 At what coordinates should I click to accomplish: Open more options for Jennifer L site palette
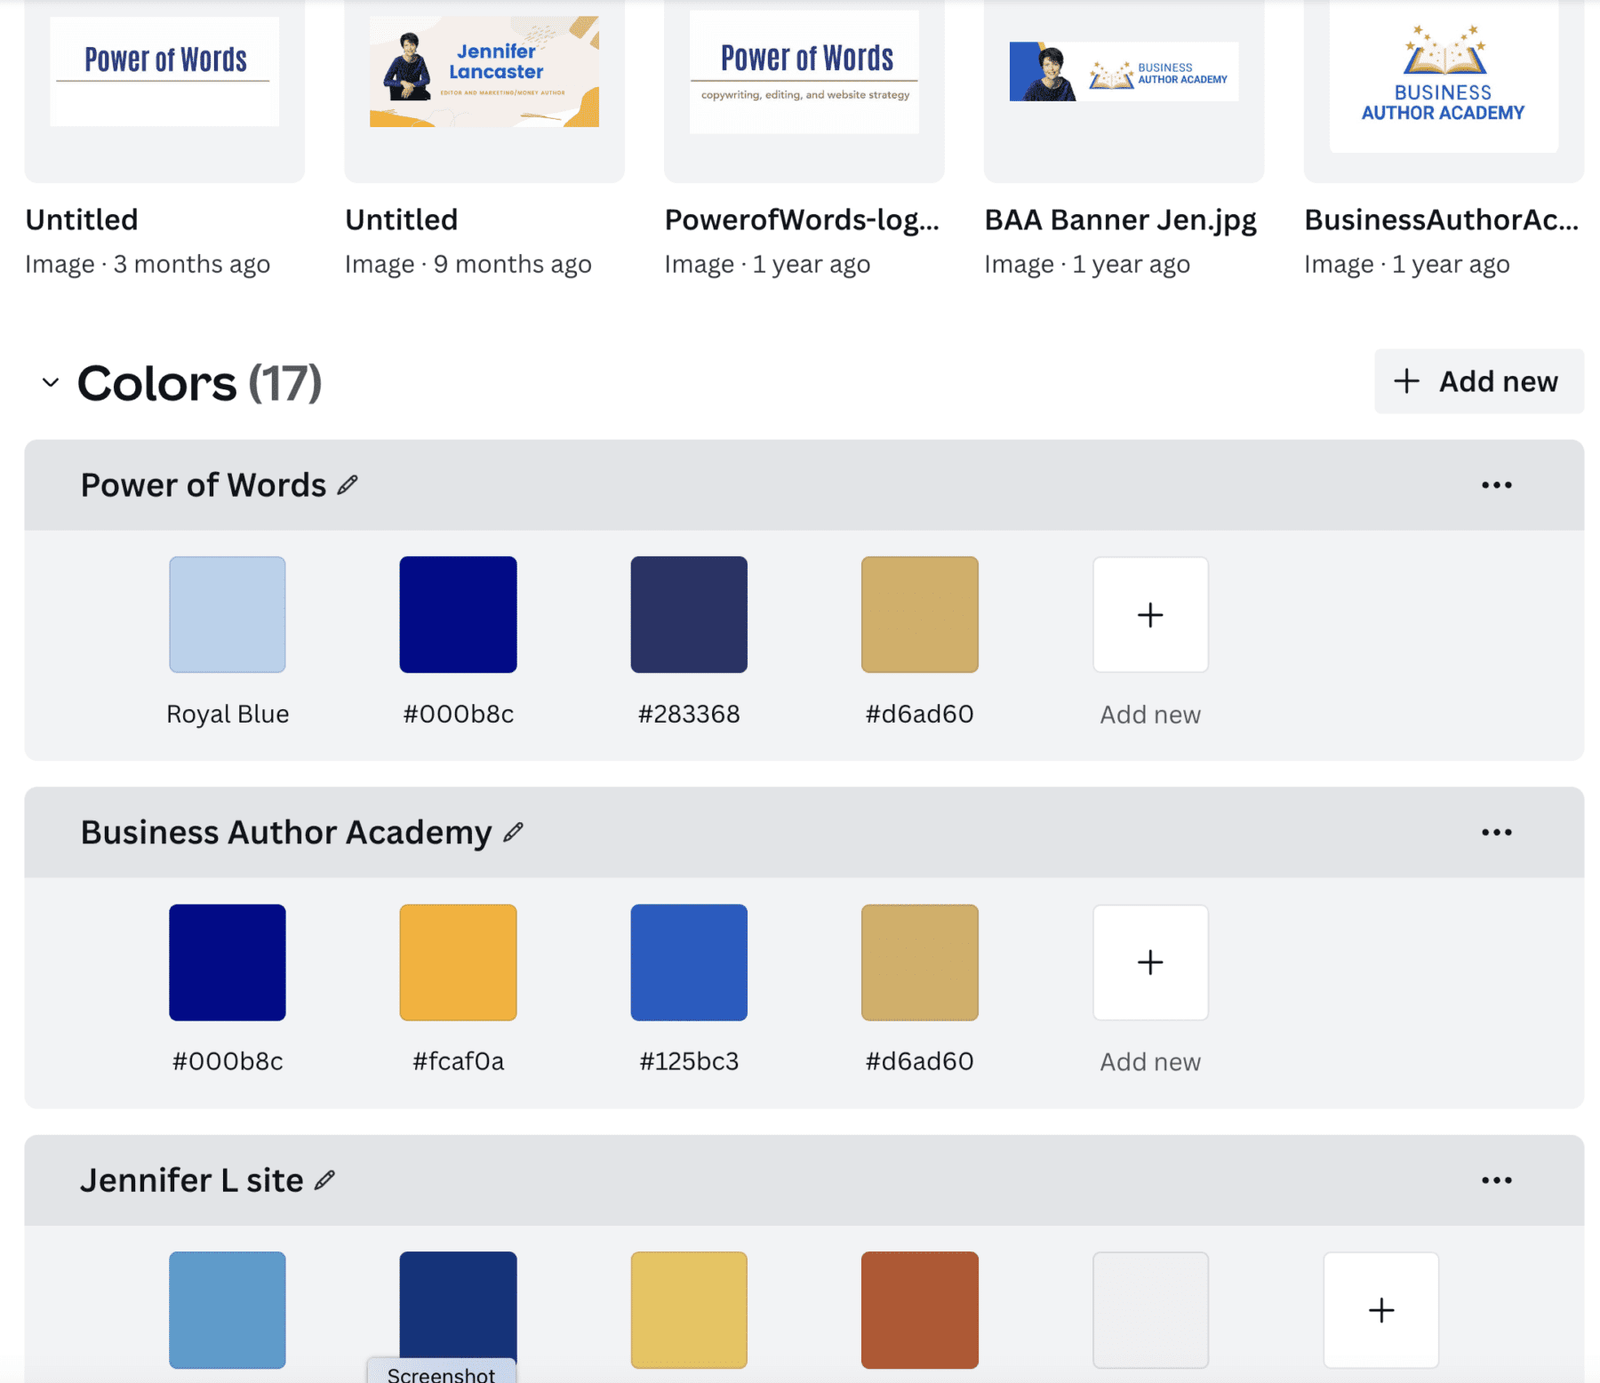1496,1180
